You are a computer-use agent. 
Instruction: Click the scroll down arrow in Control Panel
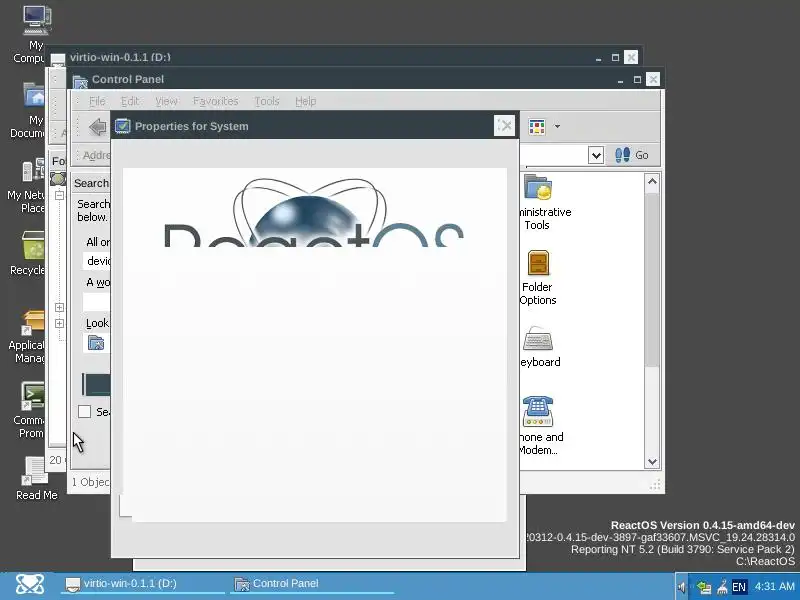[652, 461]
